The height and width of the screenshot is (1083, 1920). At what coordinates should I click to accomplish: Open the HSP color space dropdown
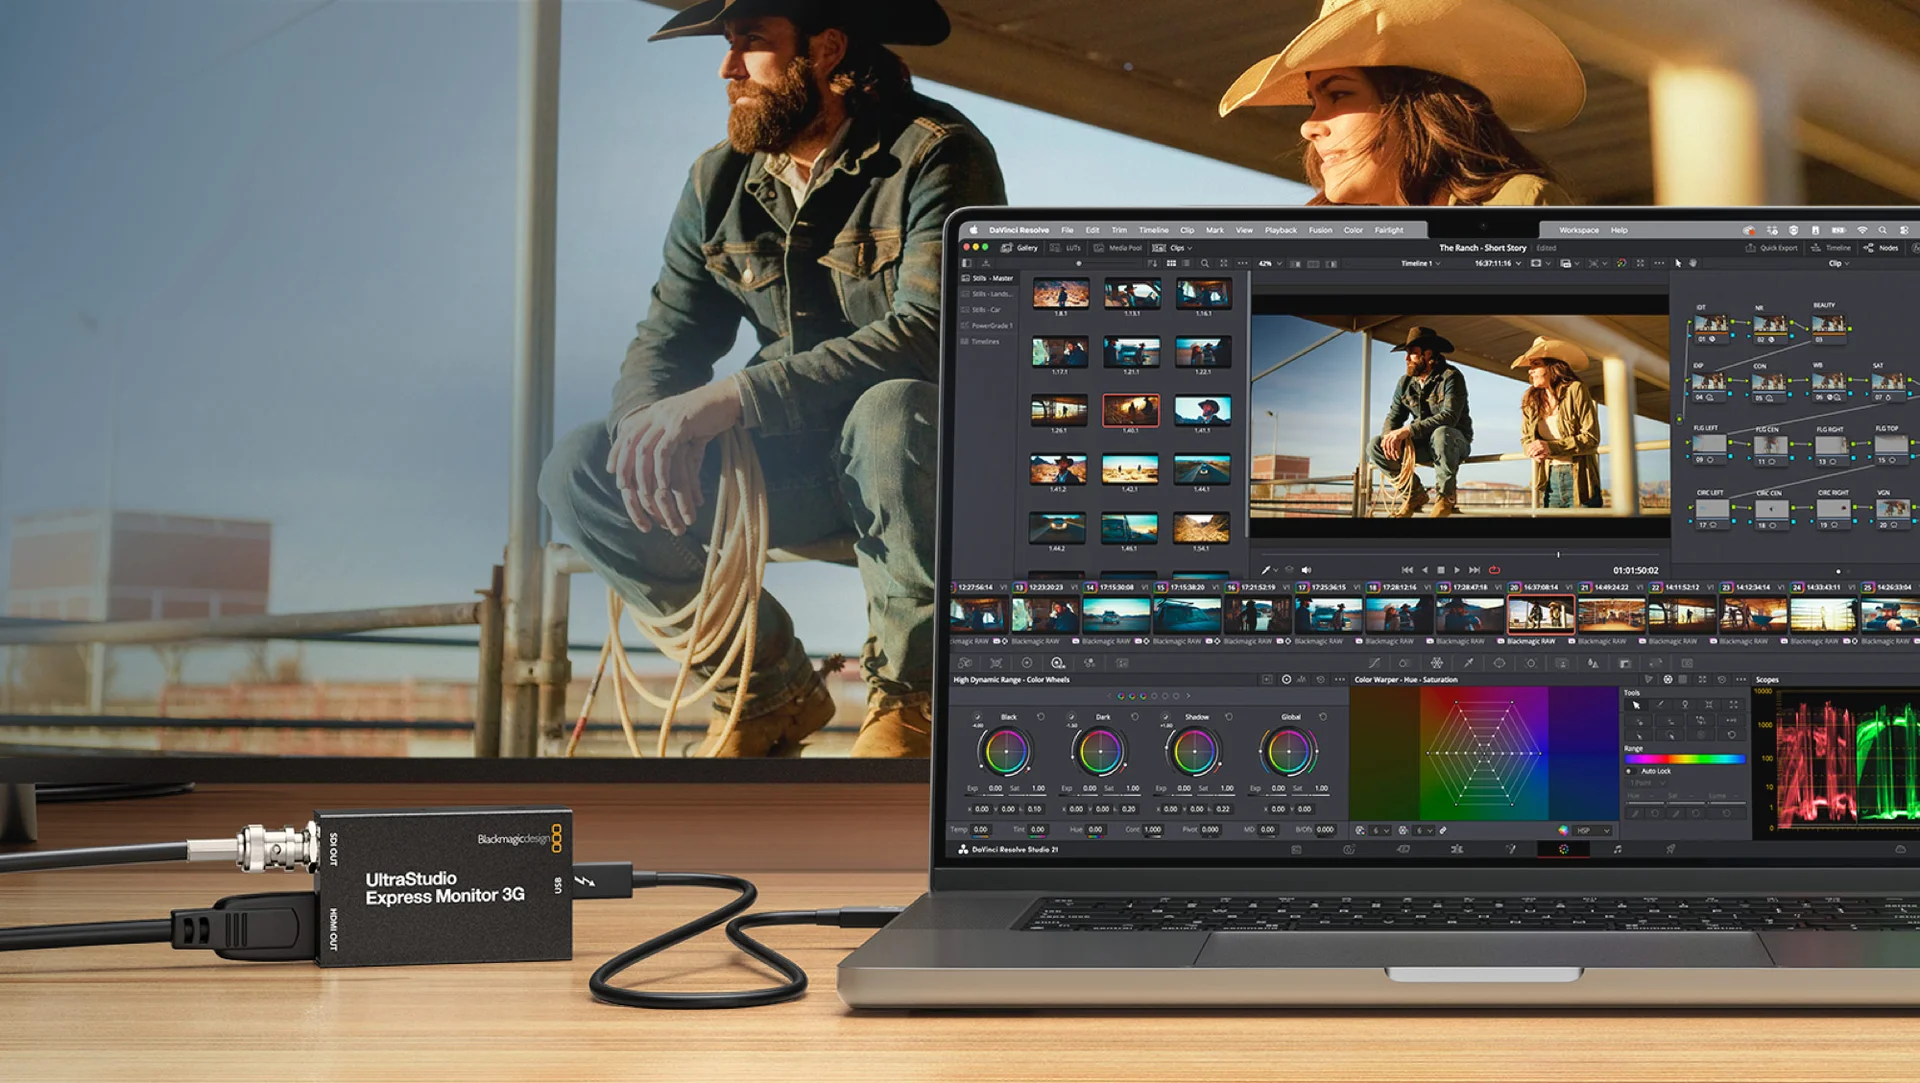point(1592,830)
